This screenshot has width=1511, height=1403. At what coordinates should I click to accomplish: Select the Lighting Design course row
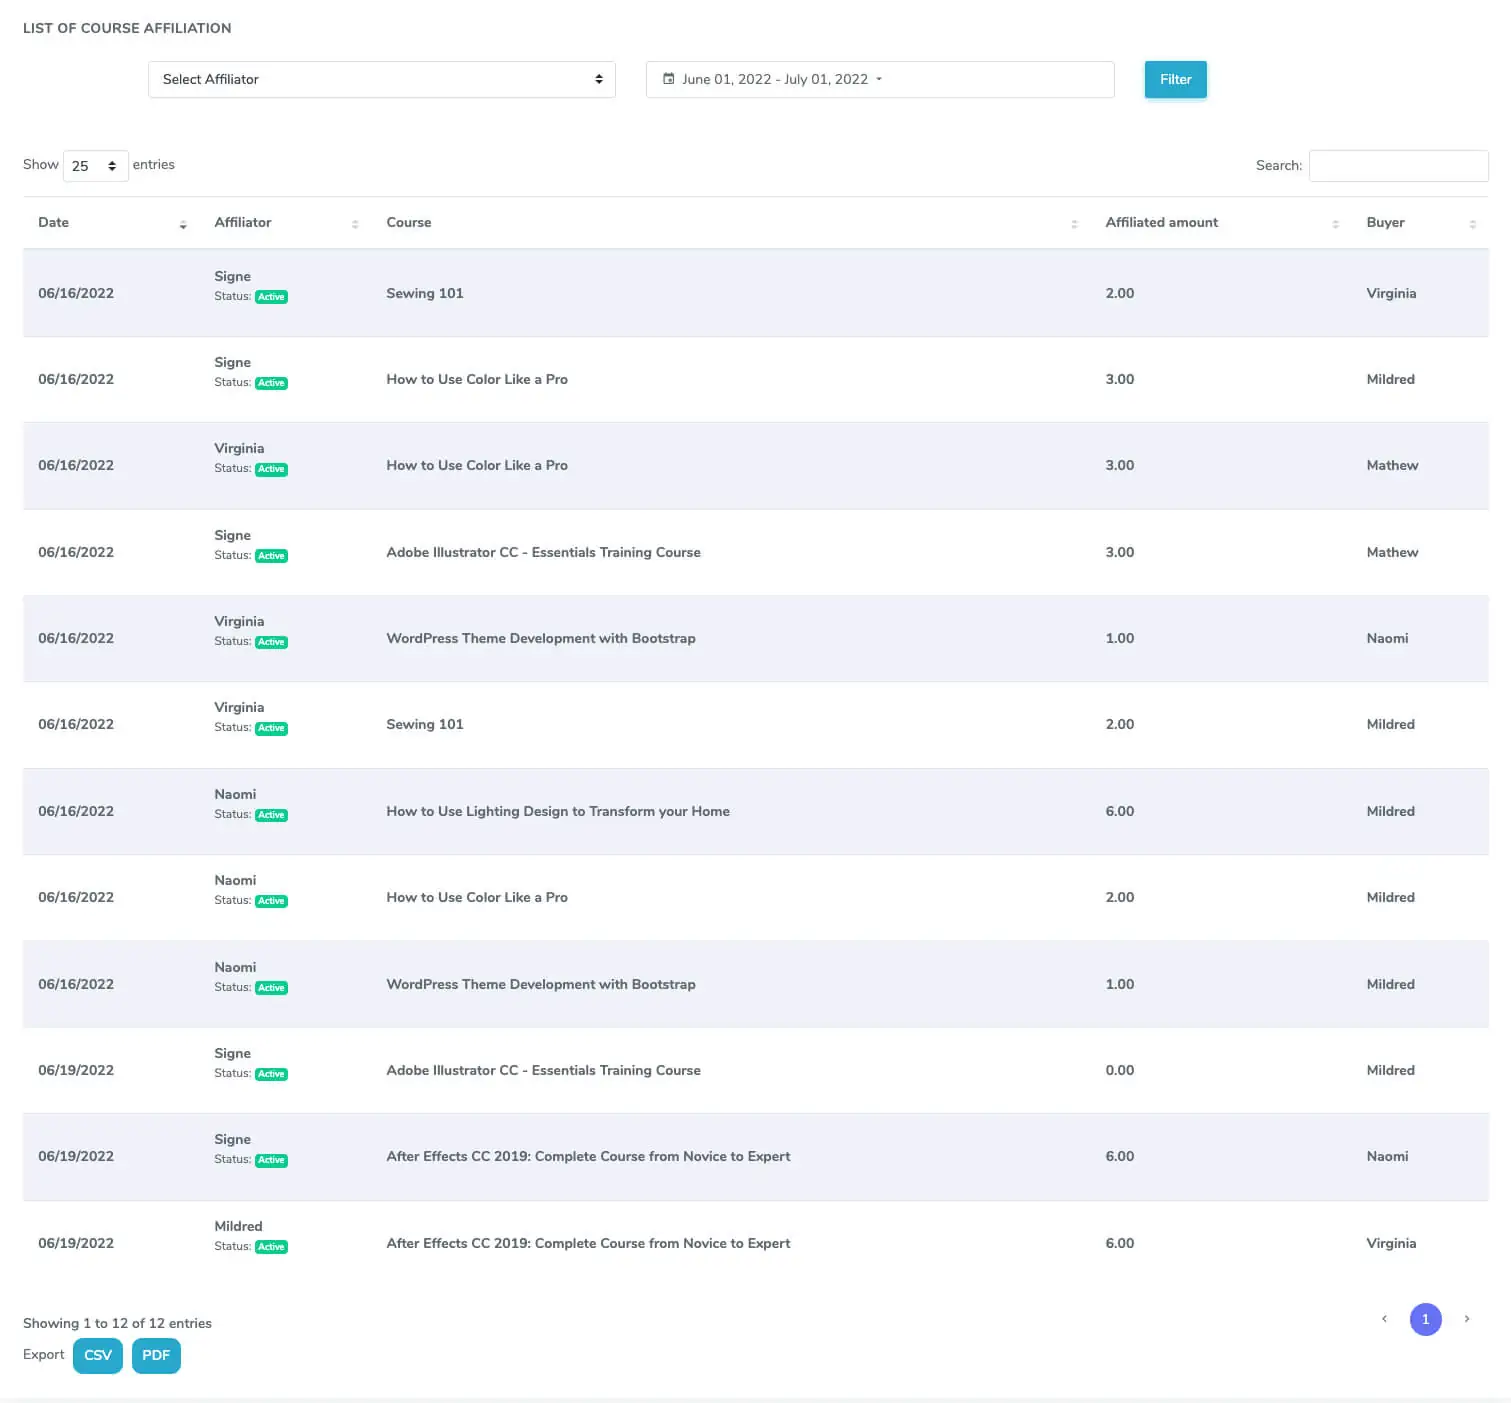(557, 811)
